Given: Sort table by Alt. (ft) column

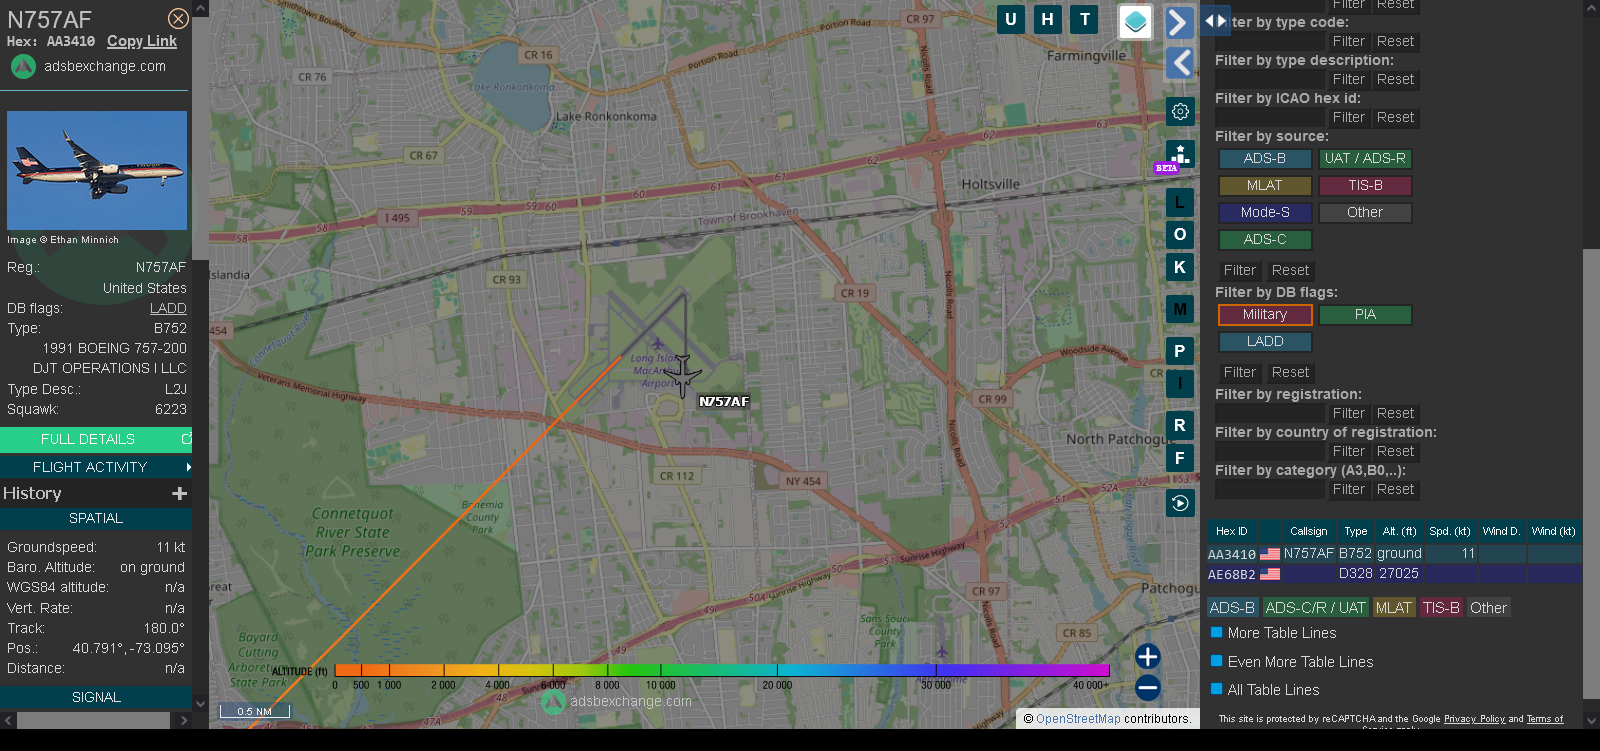Looking at the screenshot, I should (x=1399, y=531).
